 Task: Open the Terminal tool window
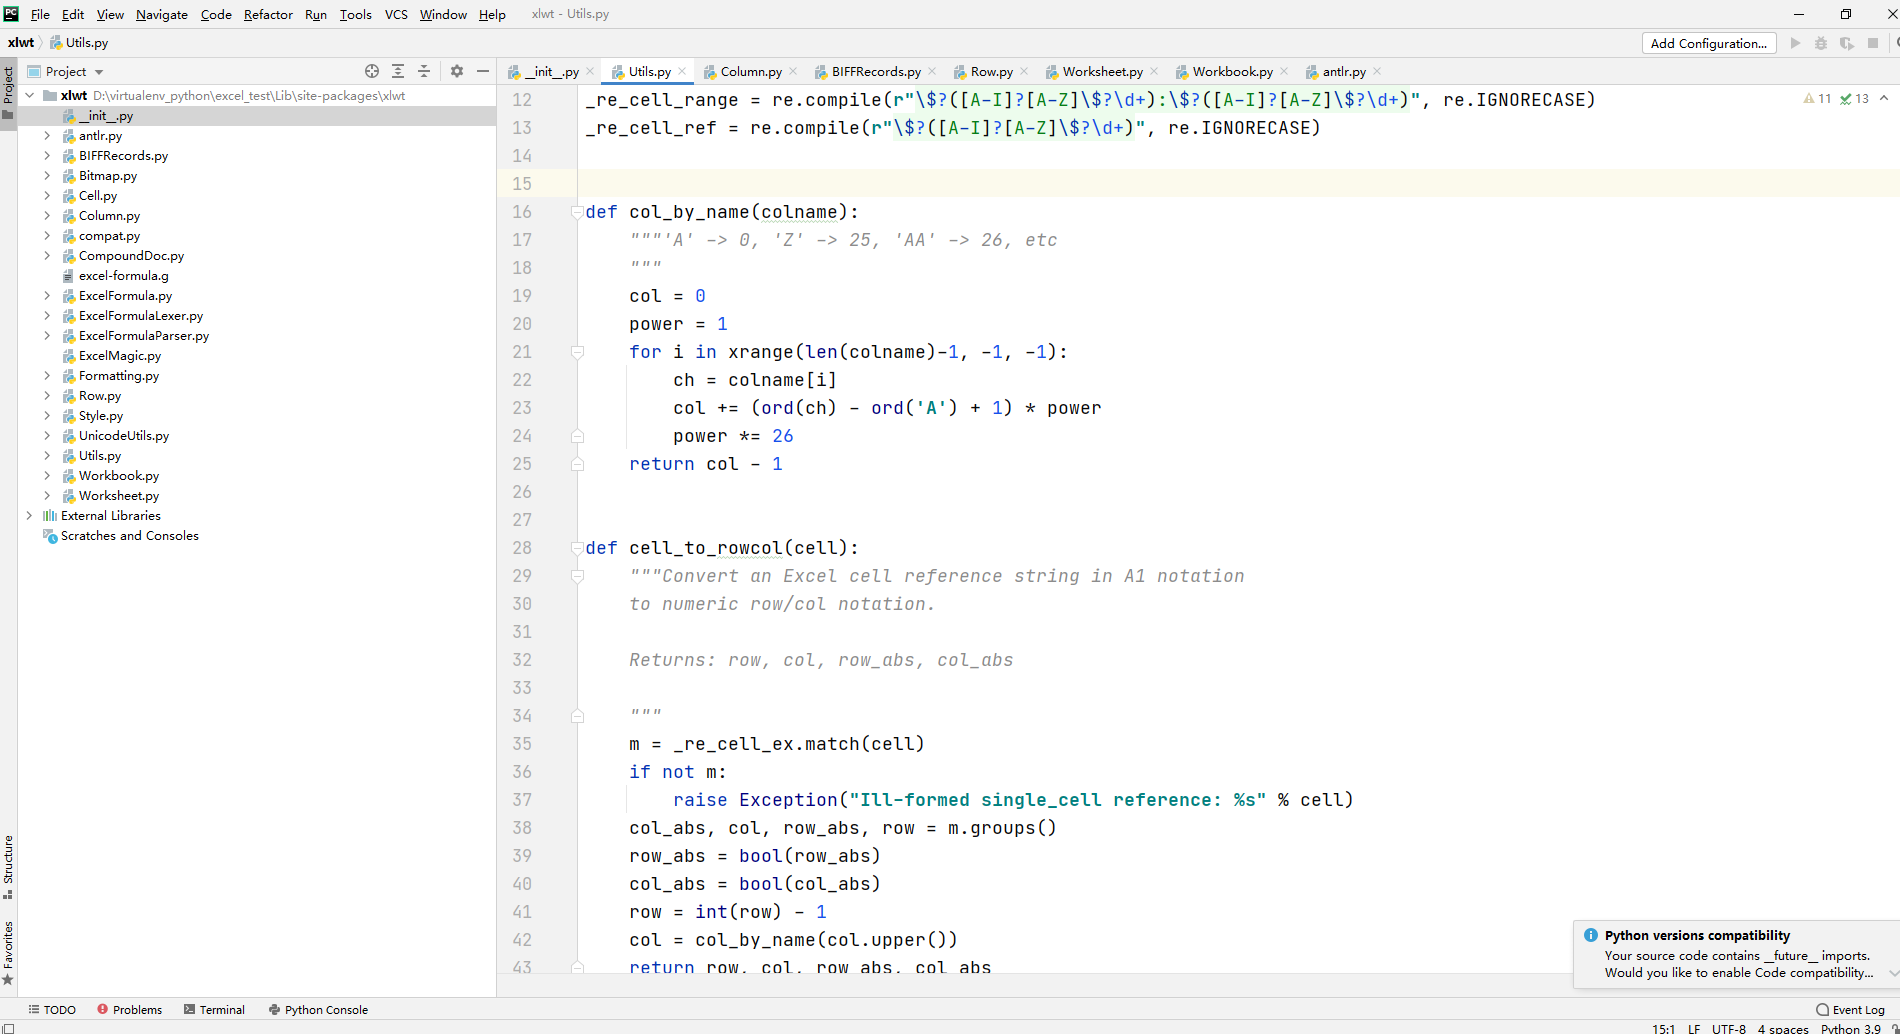coord(214,1010)
